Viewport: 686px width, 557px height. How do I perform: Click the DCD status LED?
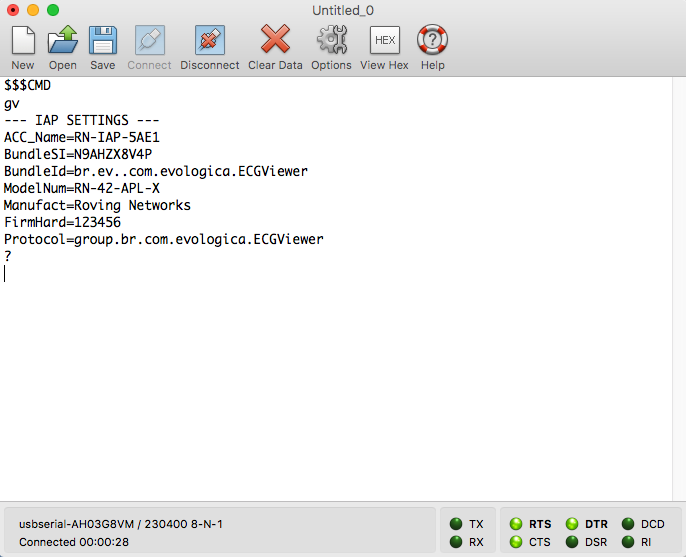pyautogui.click(x=628, y=524)
